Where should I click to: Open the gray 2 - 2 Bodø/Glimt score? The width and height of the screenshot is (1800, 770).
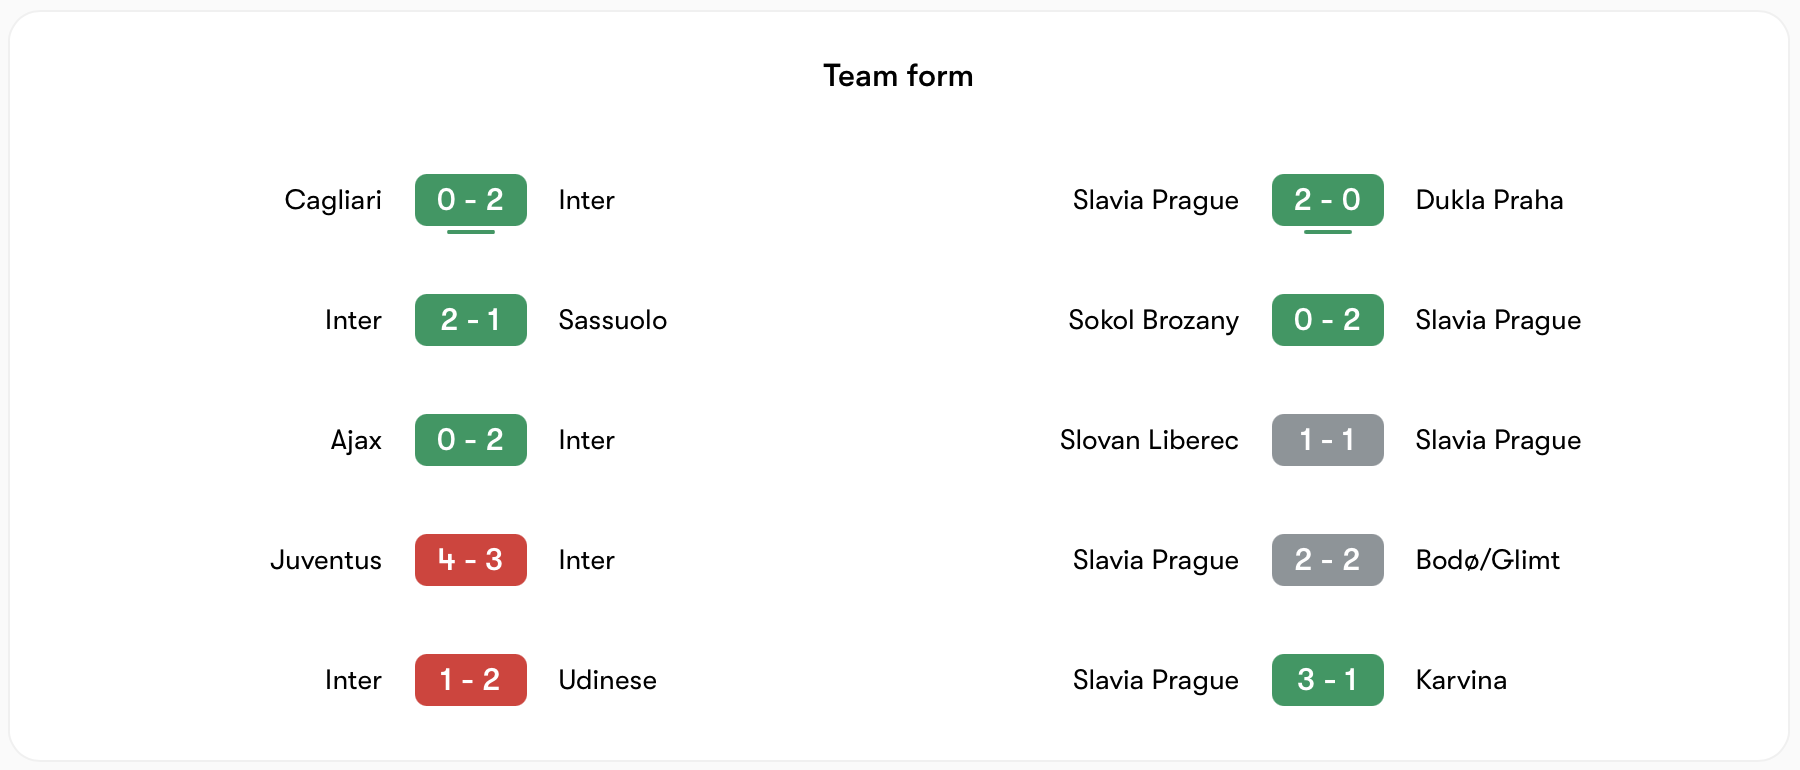(x=1327, y=560)
